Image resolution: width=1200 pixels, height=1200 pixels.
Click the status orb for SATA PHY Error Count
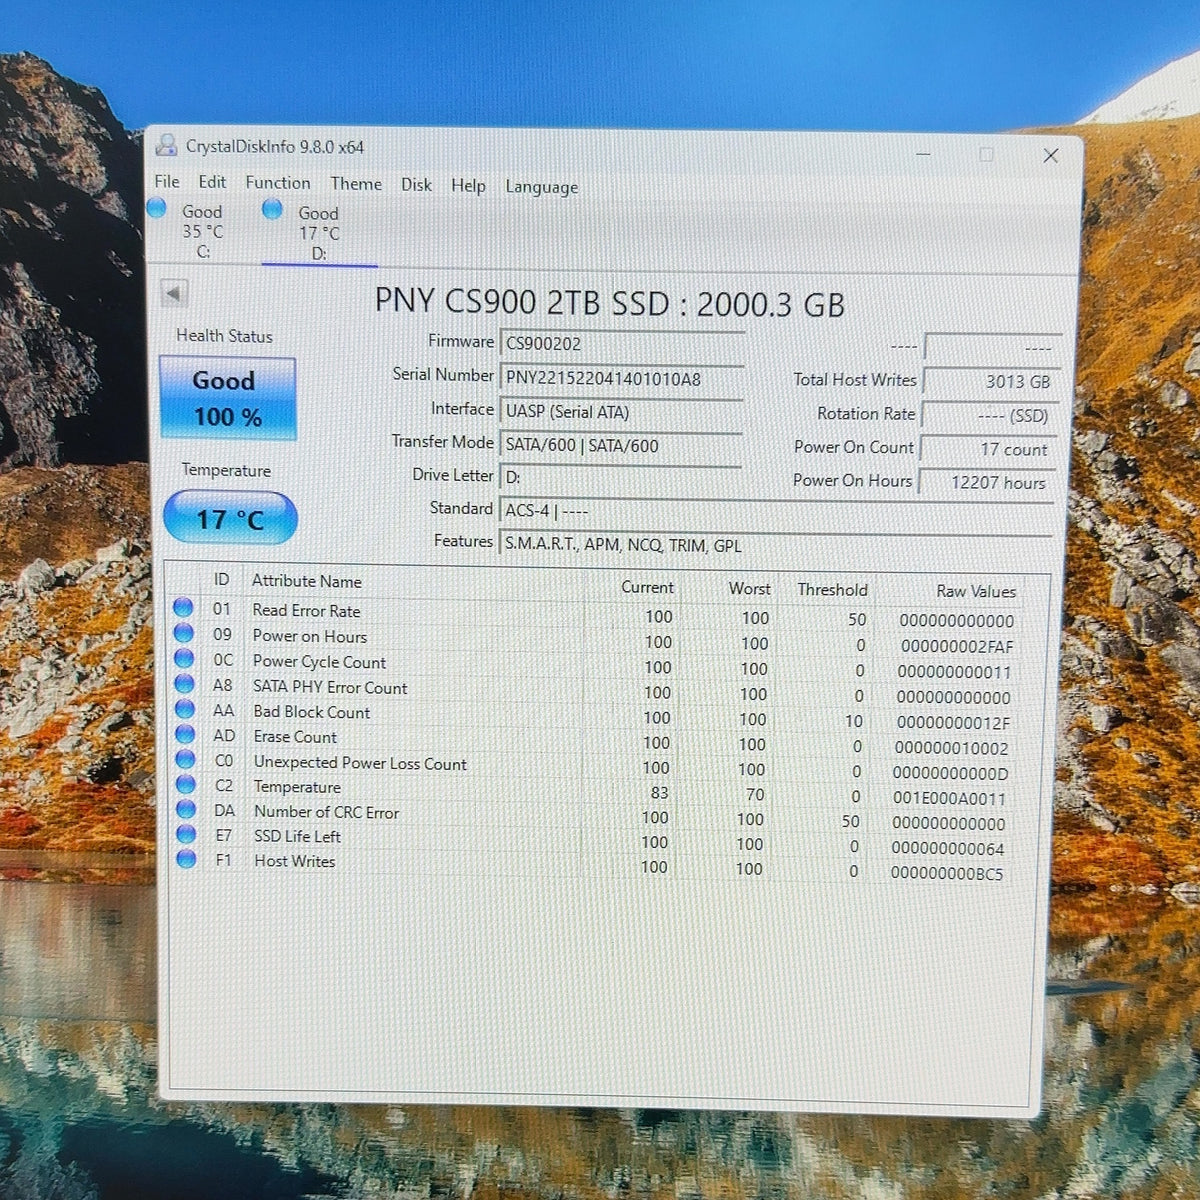pos(184,684)
